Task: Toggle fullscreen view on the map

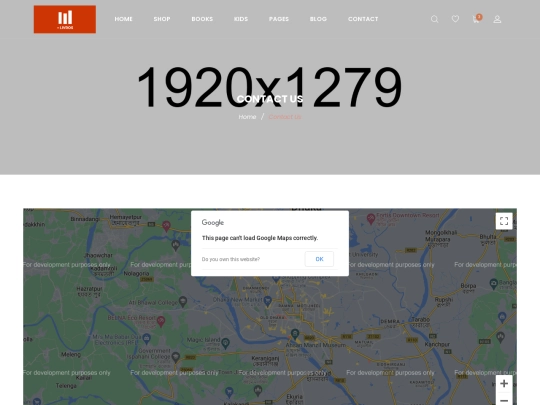Action: click(x=504, y=221)
